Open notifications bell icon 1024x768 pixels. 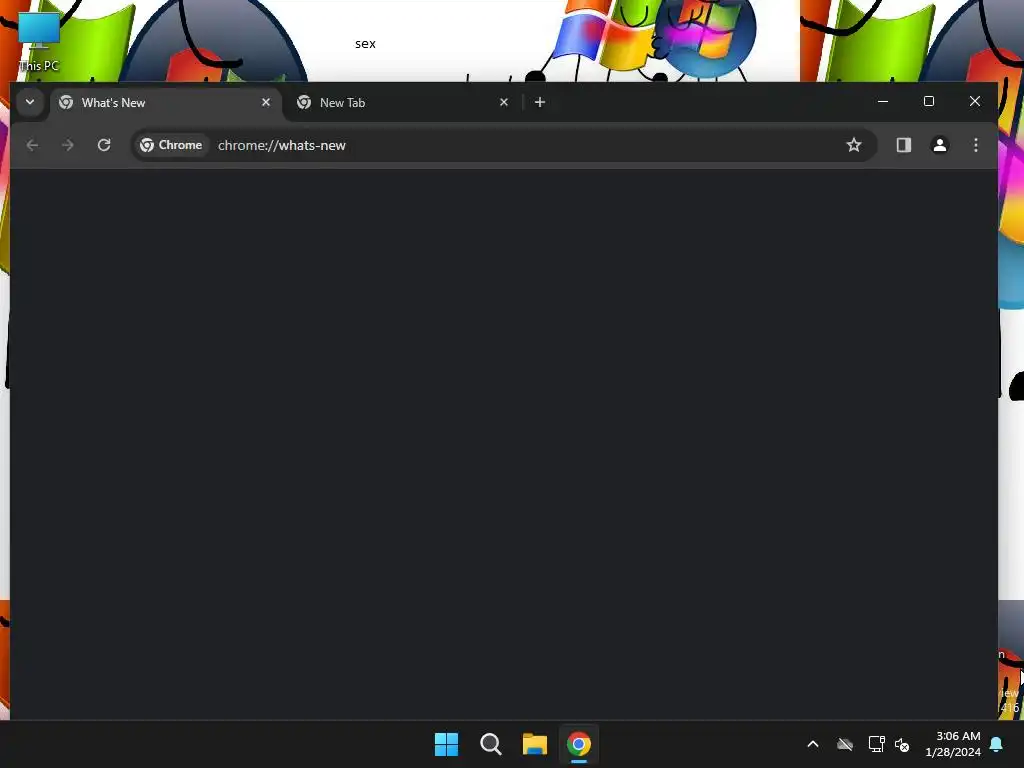tap(997, 744)
